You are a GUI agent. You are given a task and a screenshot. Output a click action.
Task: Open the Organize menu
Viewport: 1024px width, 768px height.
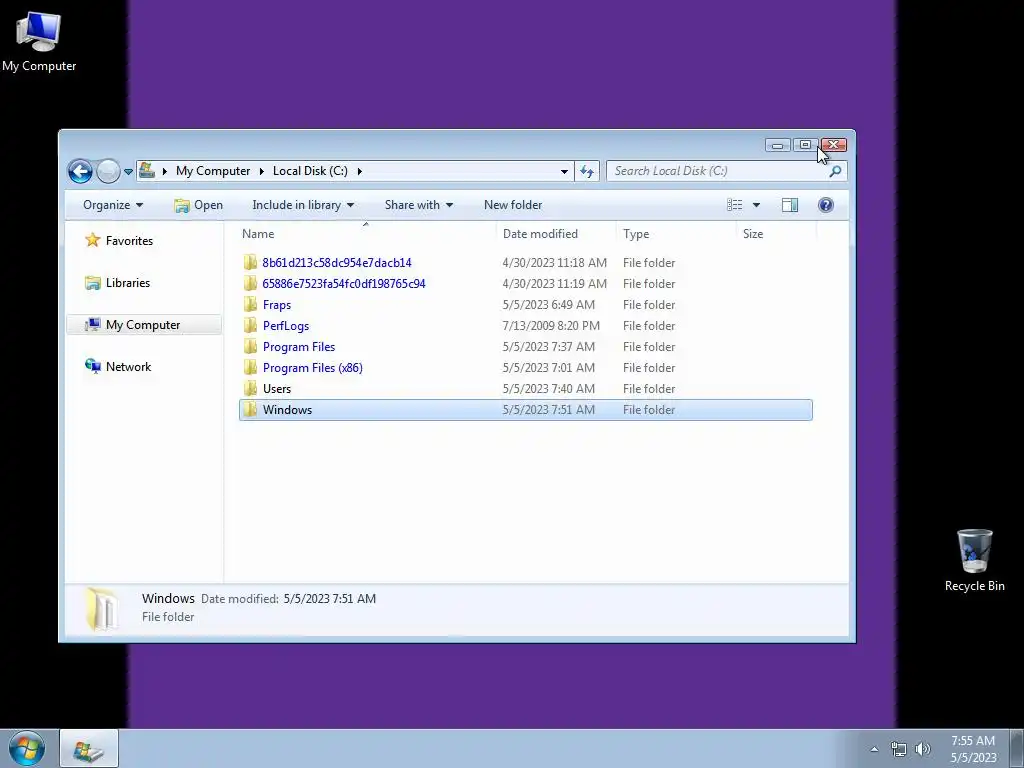pyautogui.click(x=112, y=205)
